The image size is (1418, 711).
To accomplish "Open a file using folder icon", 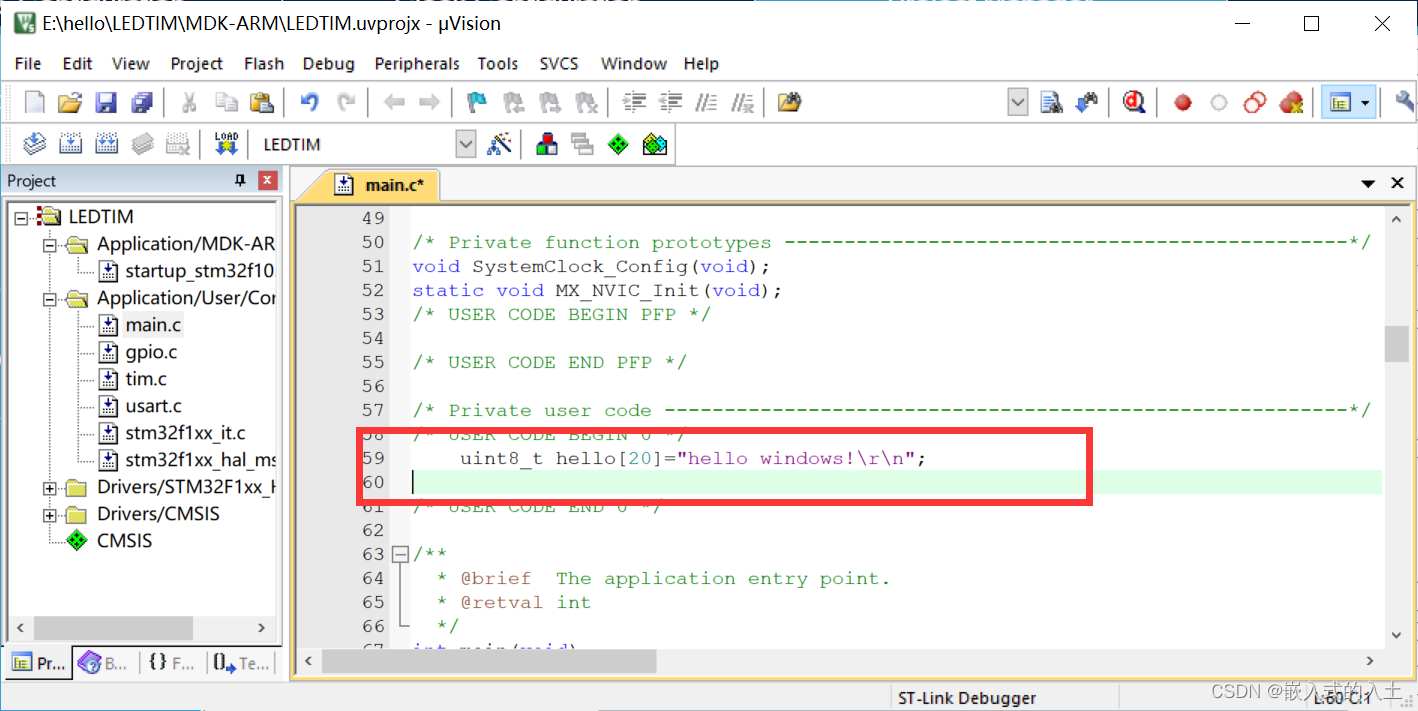I will [x=69, y=102].
